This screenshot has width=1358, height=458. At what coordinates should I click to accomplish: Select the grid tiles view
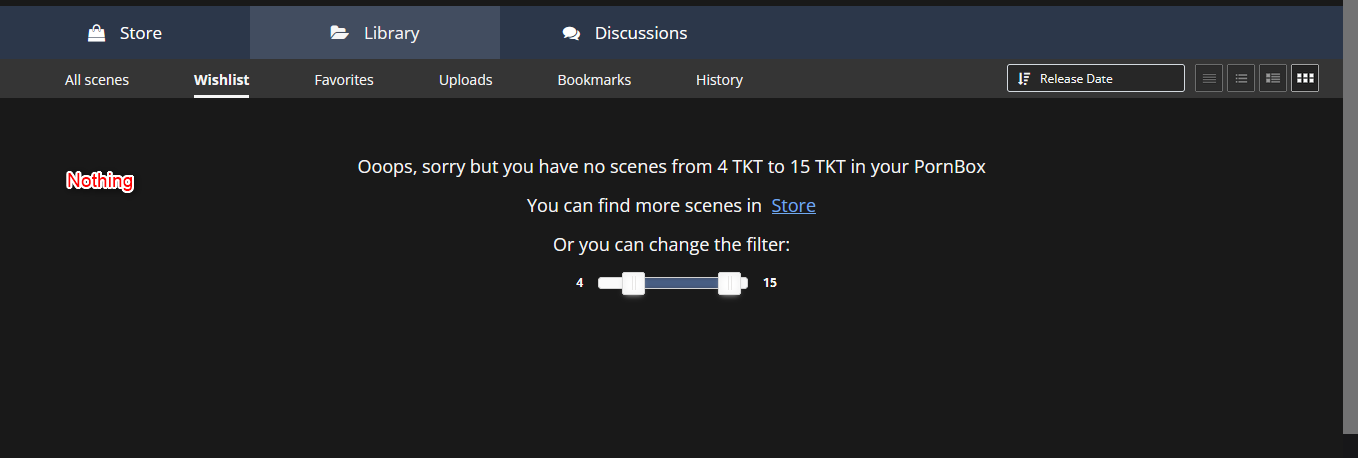tap(1305, 78)
